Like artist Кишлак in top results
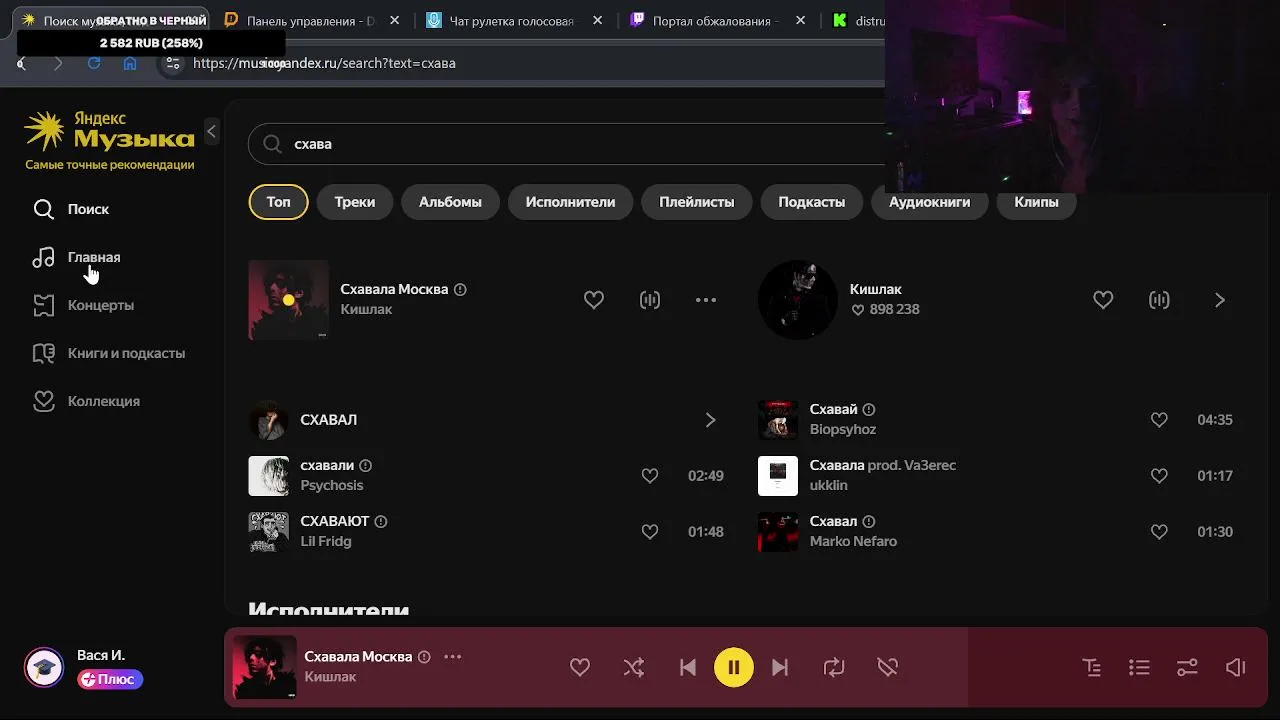 pos(1103,300)
